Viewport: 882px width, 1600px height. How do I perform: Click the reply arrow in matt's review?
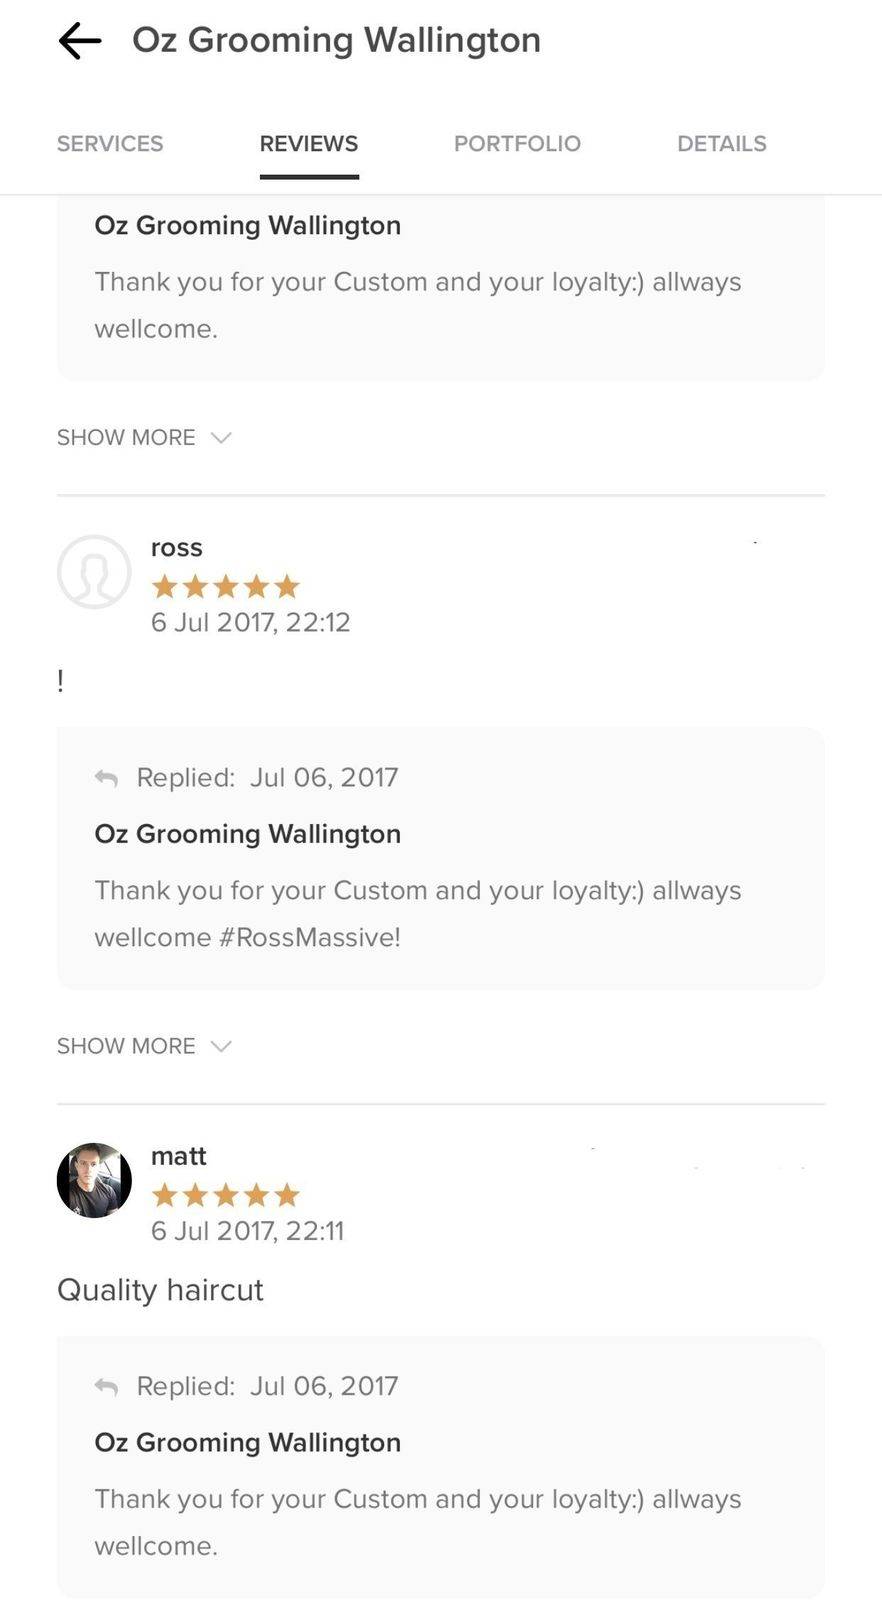[x=106, y=1386]
